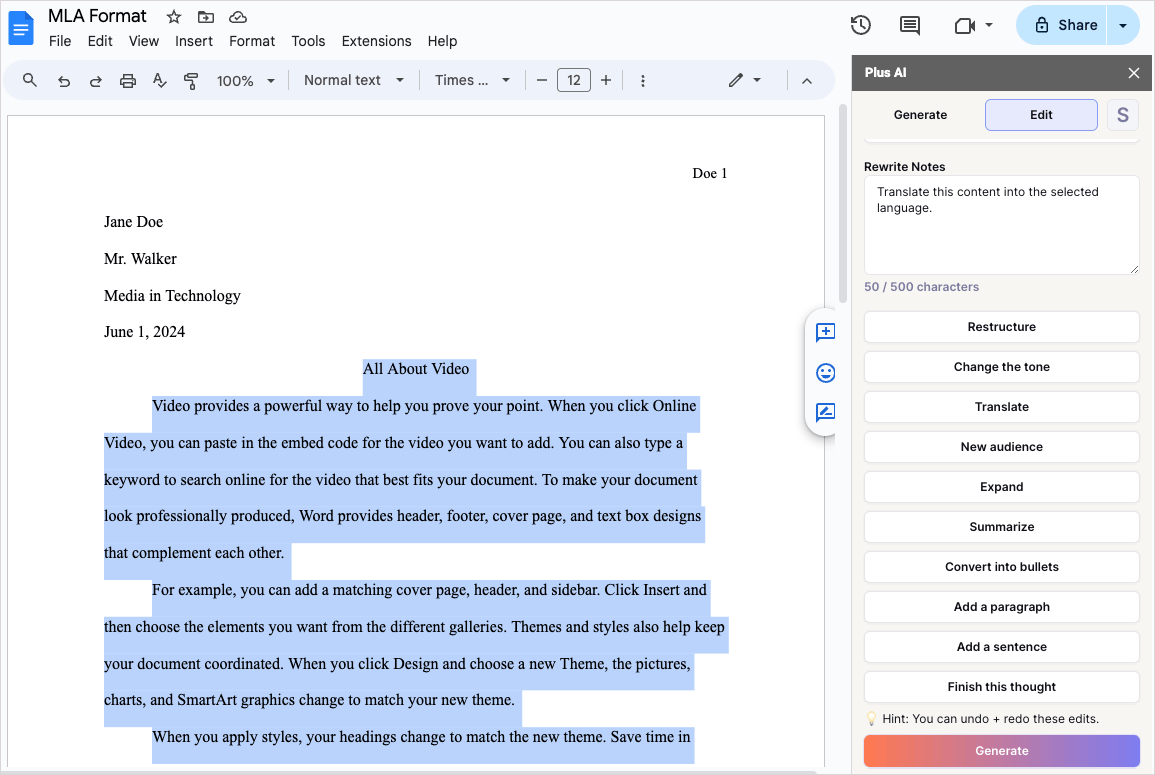Open Insert menu

194,41
